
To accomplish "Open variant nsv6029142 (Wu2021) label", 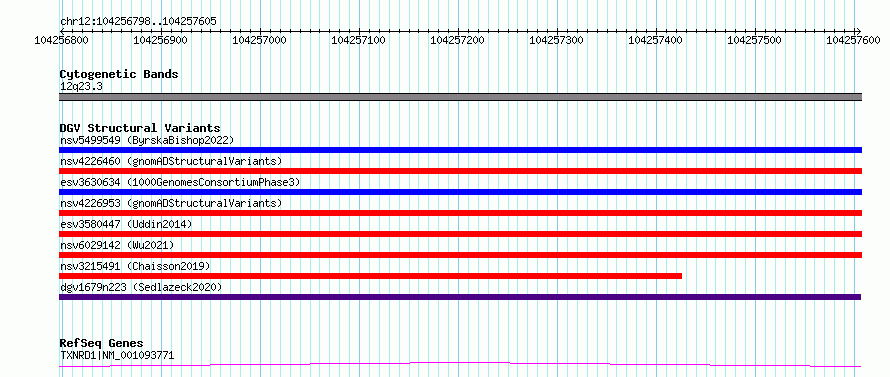I will point(117,245).
